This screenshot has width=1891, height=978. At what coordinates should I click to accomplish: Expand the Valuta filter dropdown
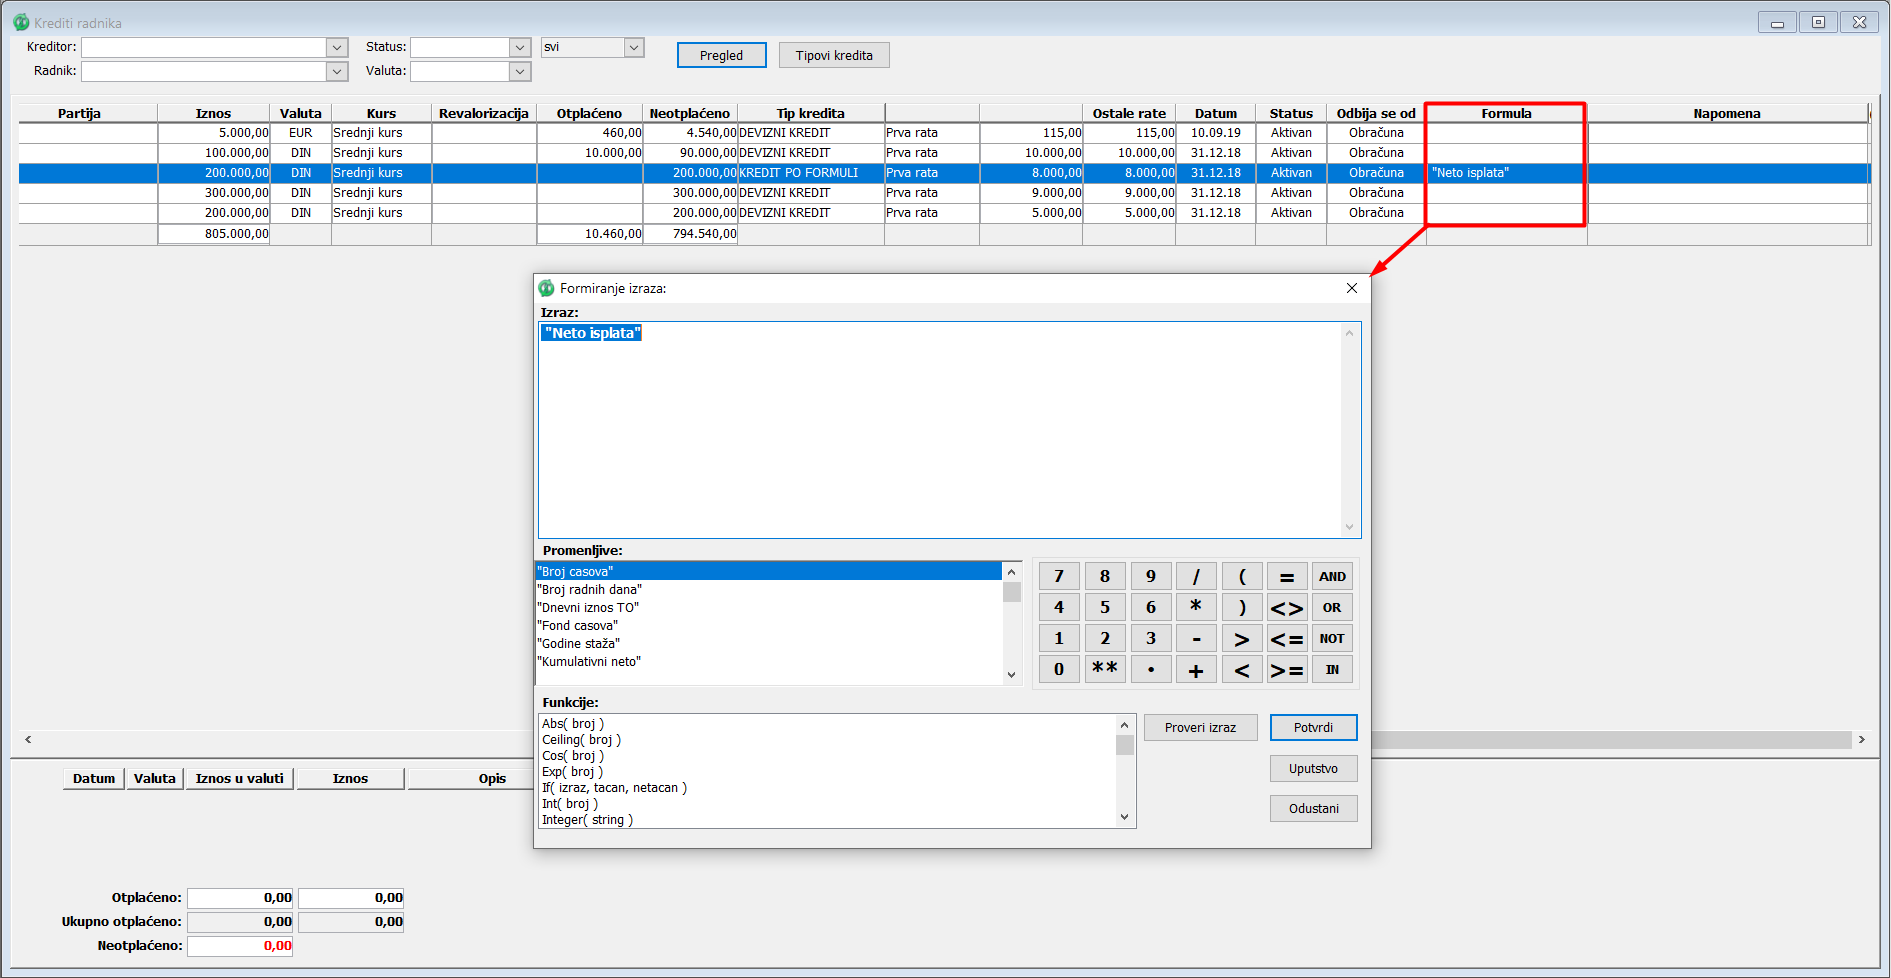(x=519, y=72)
